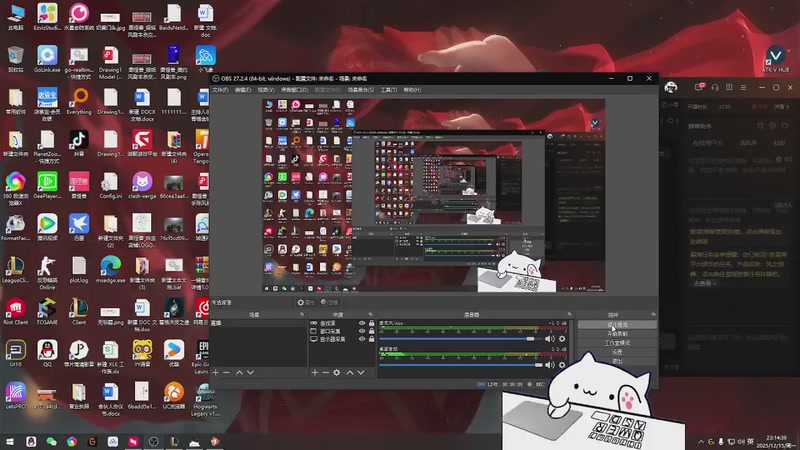Open the 编辑(E) menu in OBS
This screenshot has height=450, width=800.
pos(243,90)
